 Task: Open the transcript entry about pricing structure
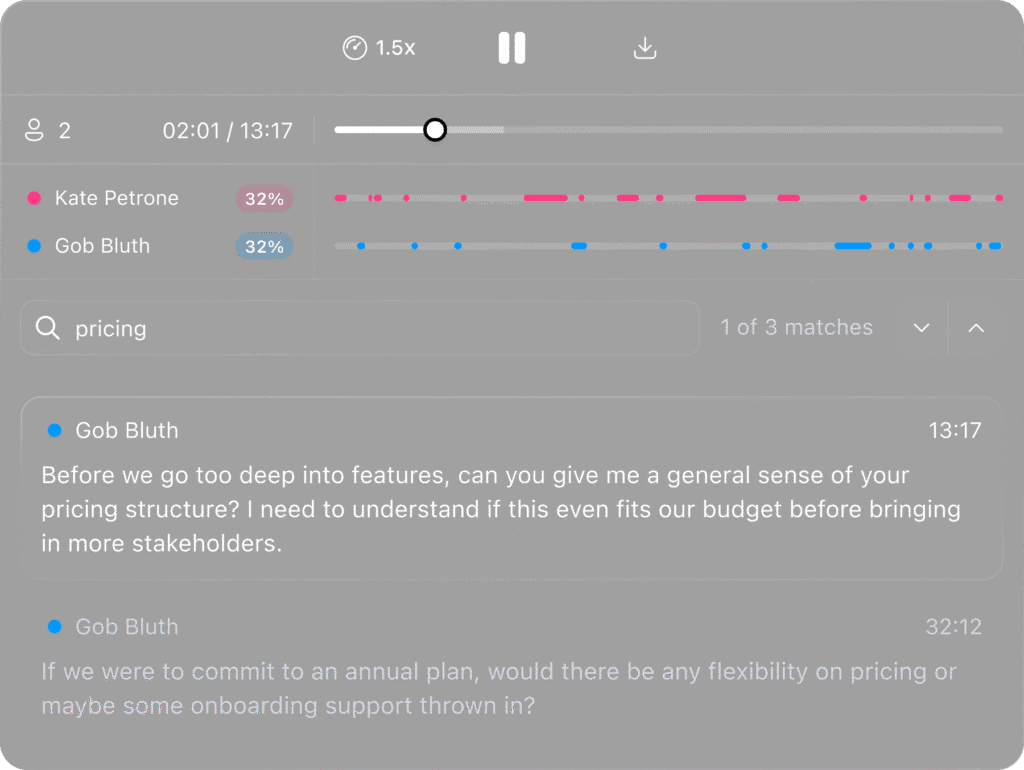click(500, 509)
